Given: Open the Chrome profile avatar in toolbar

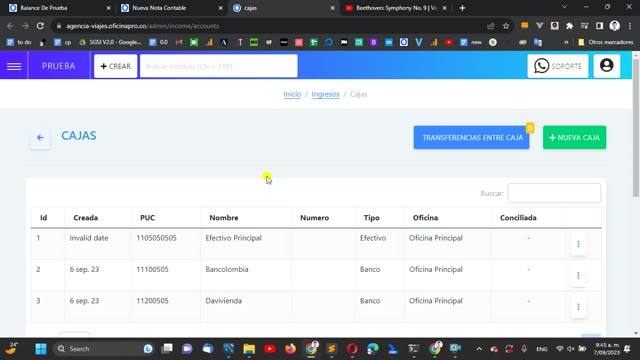Looking at the screenshot, I should (x=615, y=26).
